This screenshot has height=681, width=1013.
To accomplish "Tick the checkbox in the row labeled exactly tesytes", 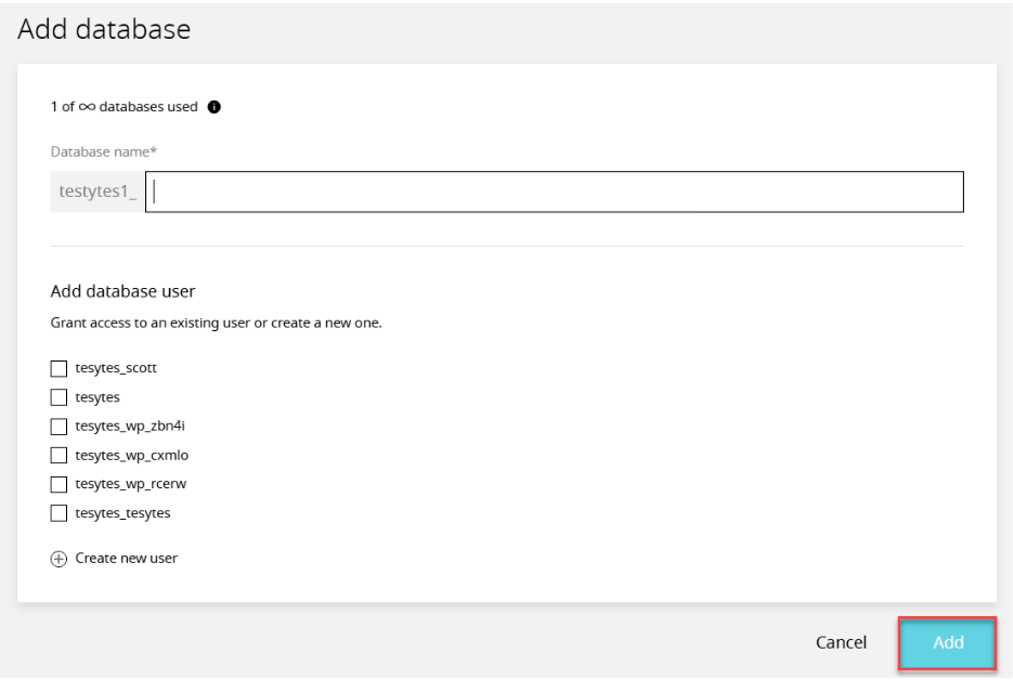I will 59,397.
